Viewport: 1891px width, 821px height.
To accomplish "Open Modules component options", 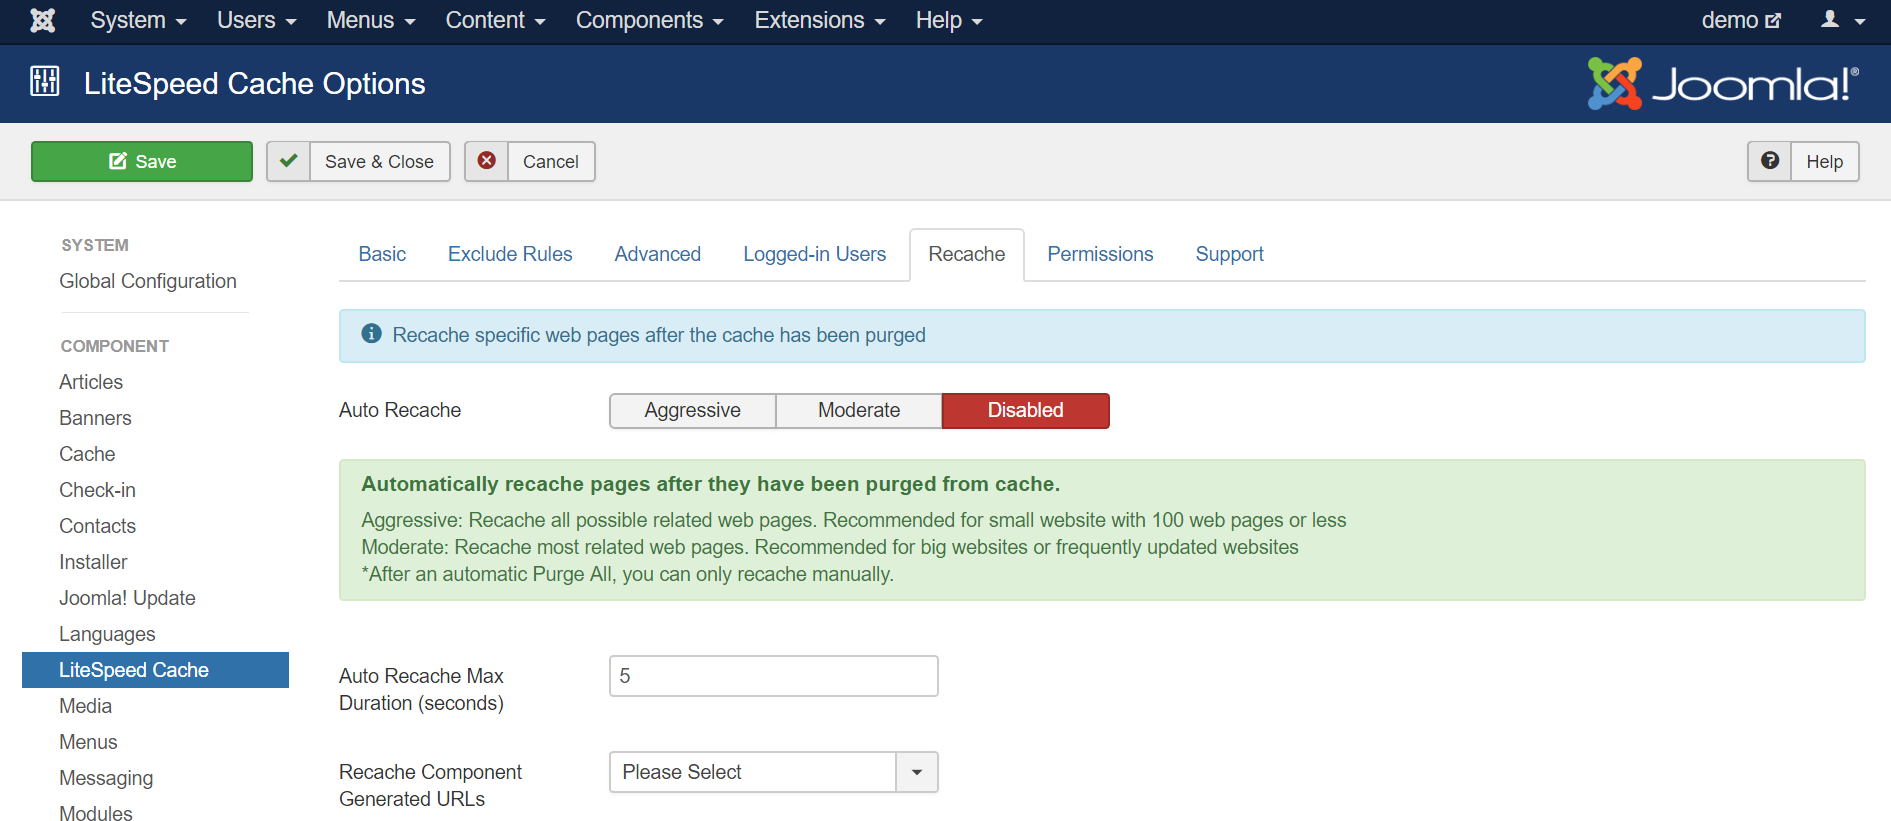I will coord(95,812).
